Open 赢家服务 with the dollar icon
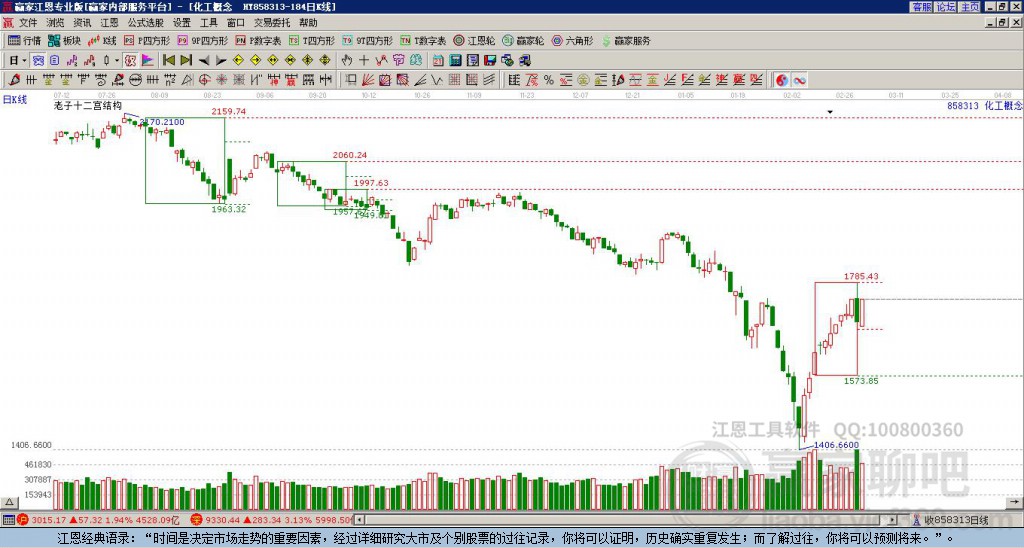 pyautogui.click(x=626, y=40)
